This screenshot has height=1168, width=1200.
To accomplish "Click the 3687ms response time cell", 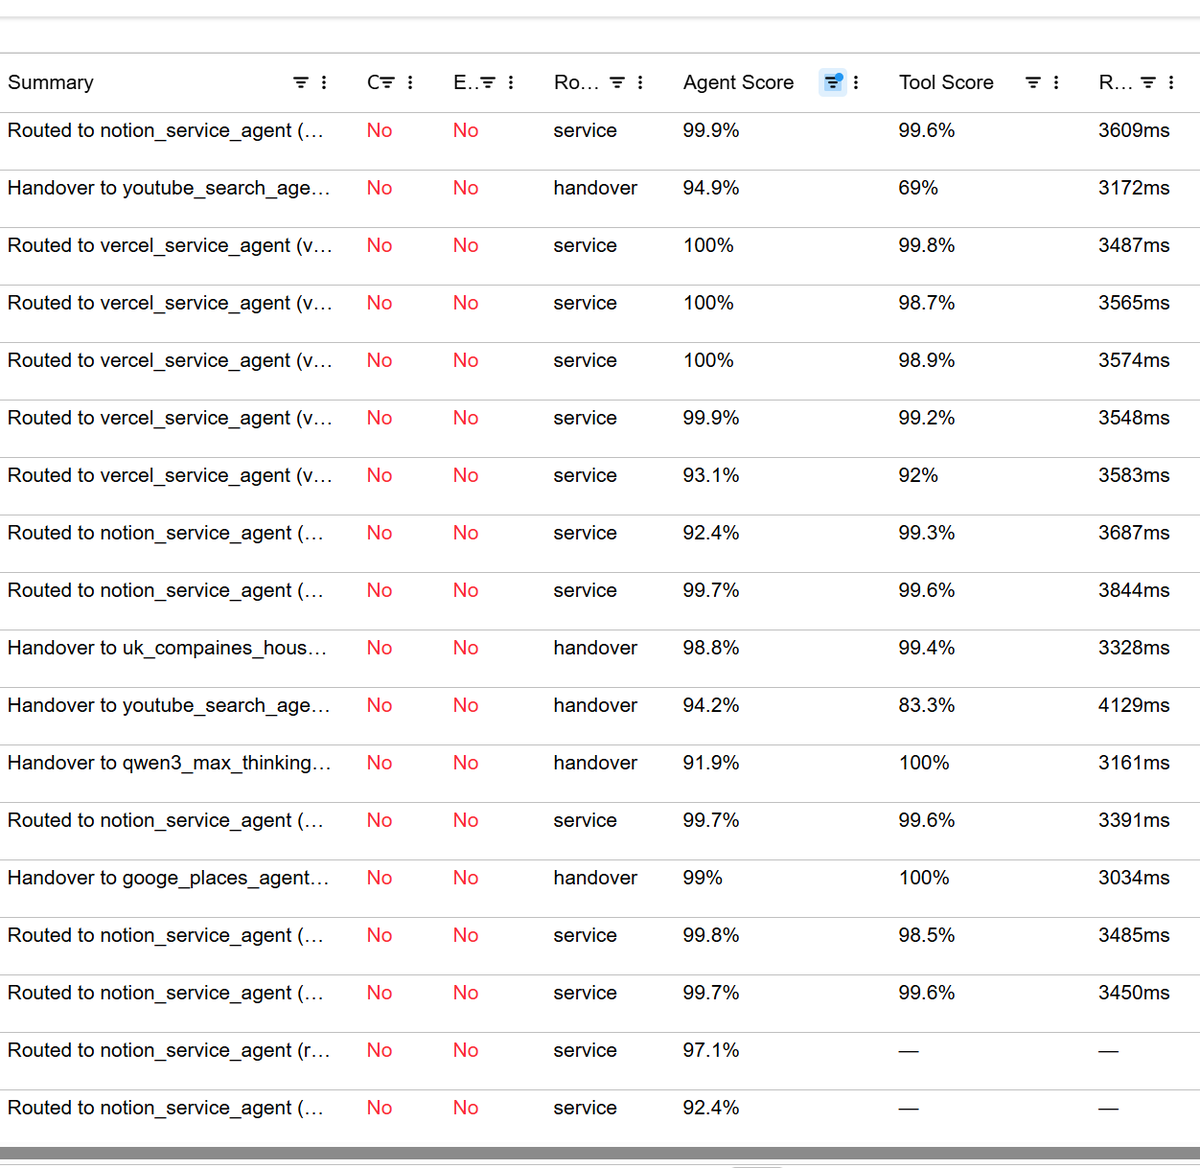I will pos(1134,533).
